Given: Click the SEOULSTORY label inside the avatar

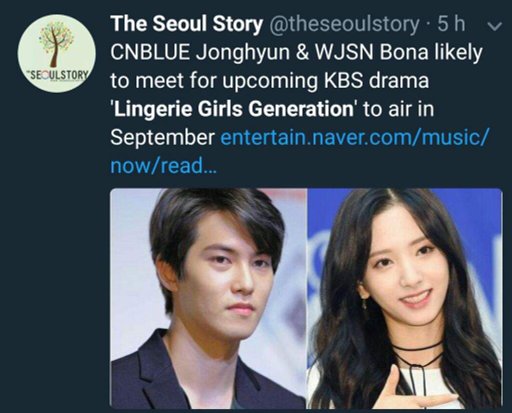Looking at the screenshot, I should 59,75.
